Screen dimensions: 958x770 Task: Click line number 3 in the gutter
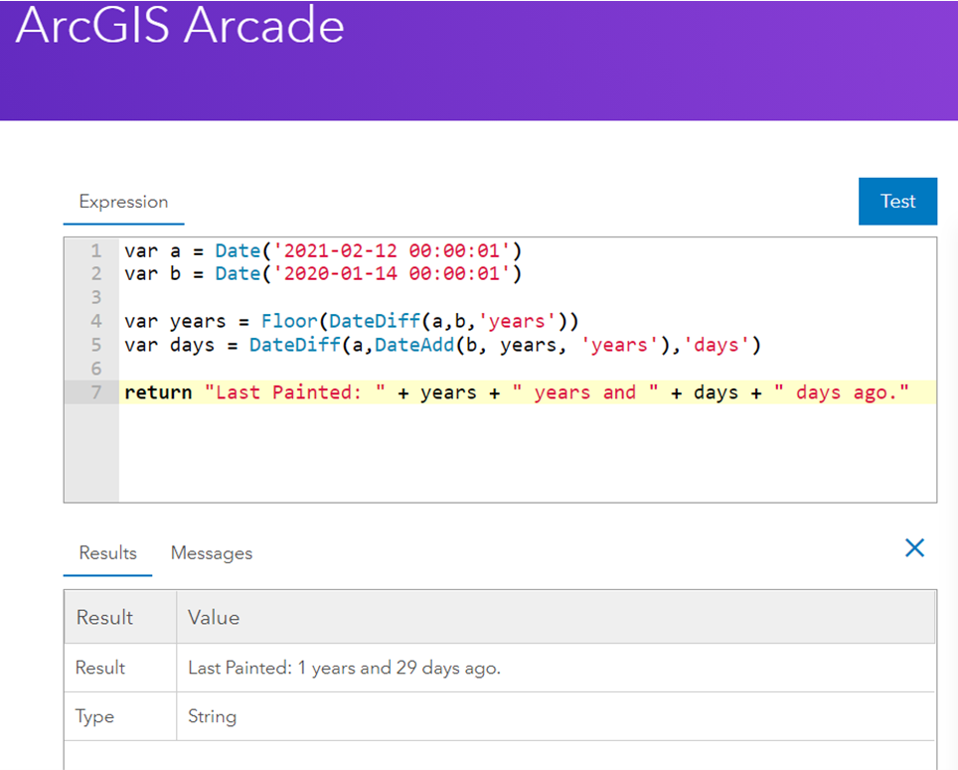tap(96, 298)
